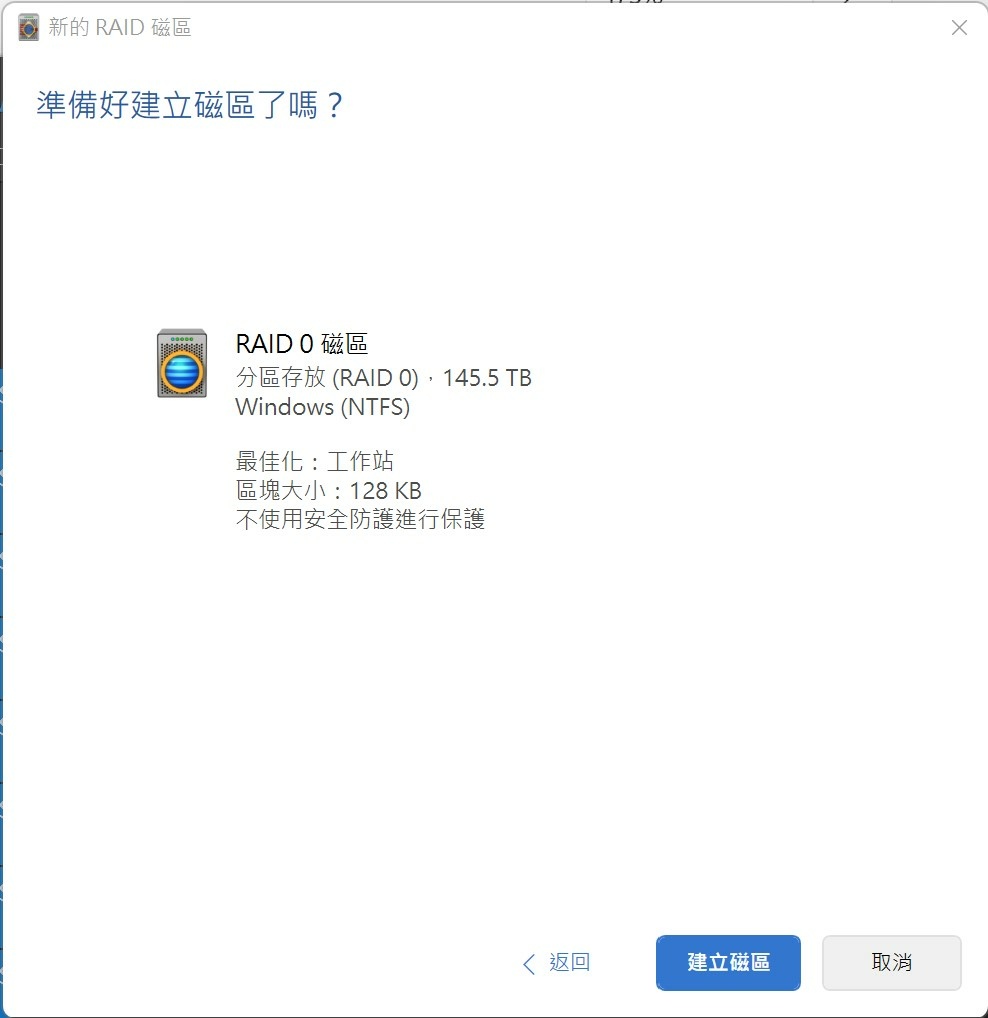Click the 不使用安全防護進行保護 line
This screenshot has width=988, height=1018.
pos(360,519)
